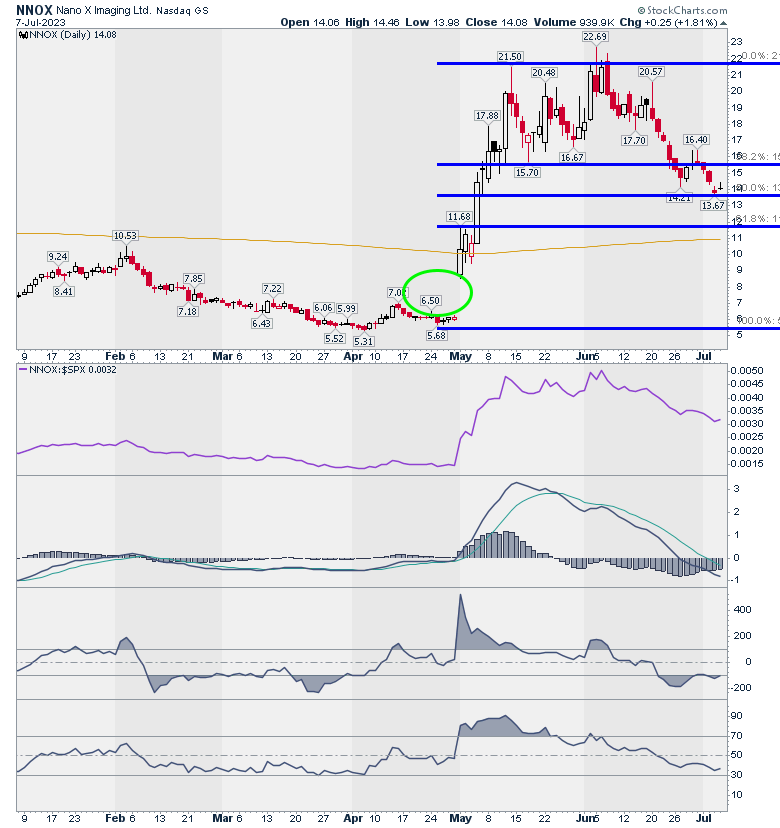The height and width of the screenshot is (828, 780).
Task: Click the 6.50 price label
Action: click(x=430, y=300)
